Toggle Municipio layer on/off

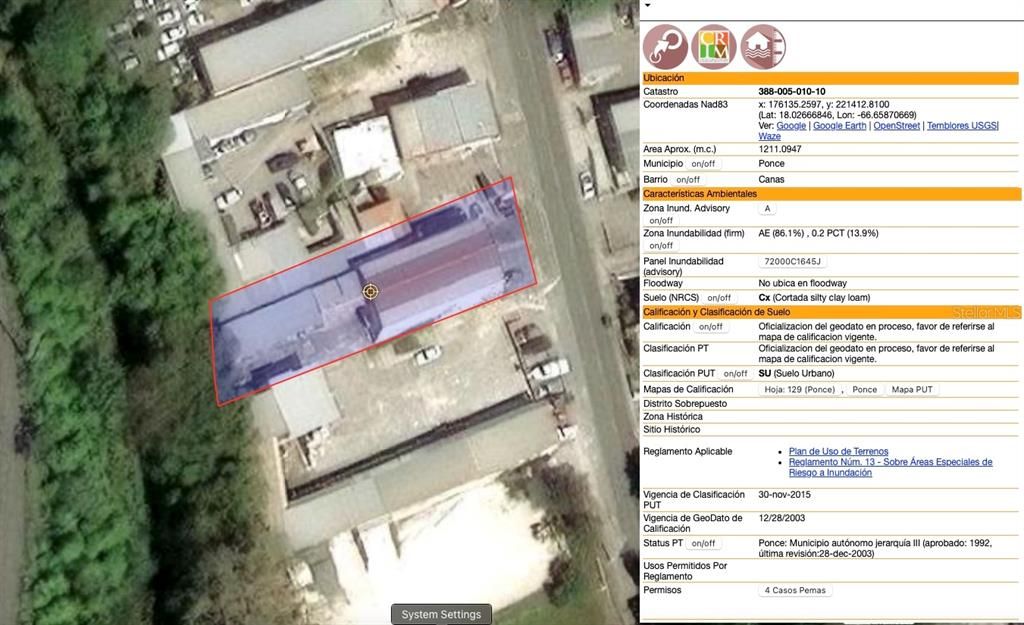tap(703, 164)
